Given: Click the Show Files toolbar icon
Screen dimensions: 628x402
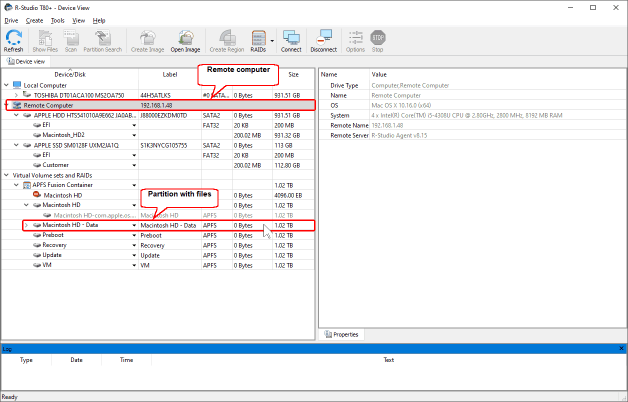Looking at the screenshot, I should 45,41.
